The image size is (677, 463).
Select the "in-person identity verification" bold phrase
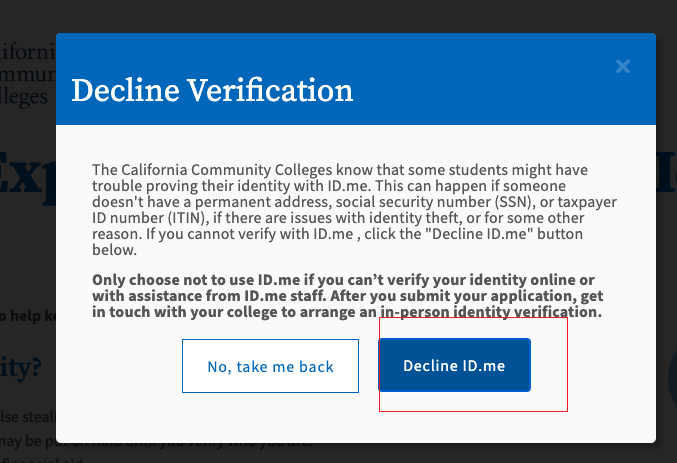491,312
